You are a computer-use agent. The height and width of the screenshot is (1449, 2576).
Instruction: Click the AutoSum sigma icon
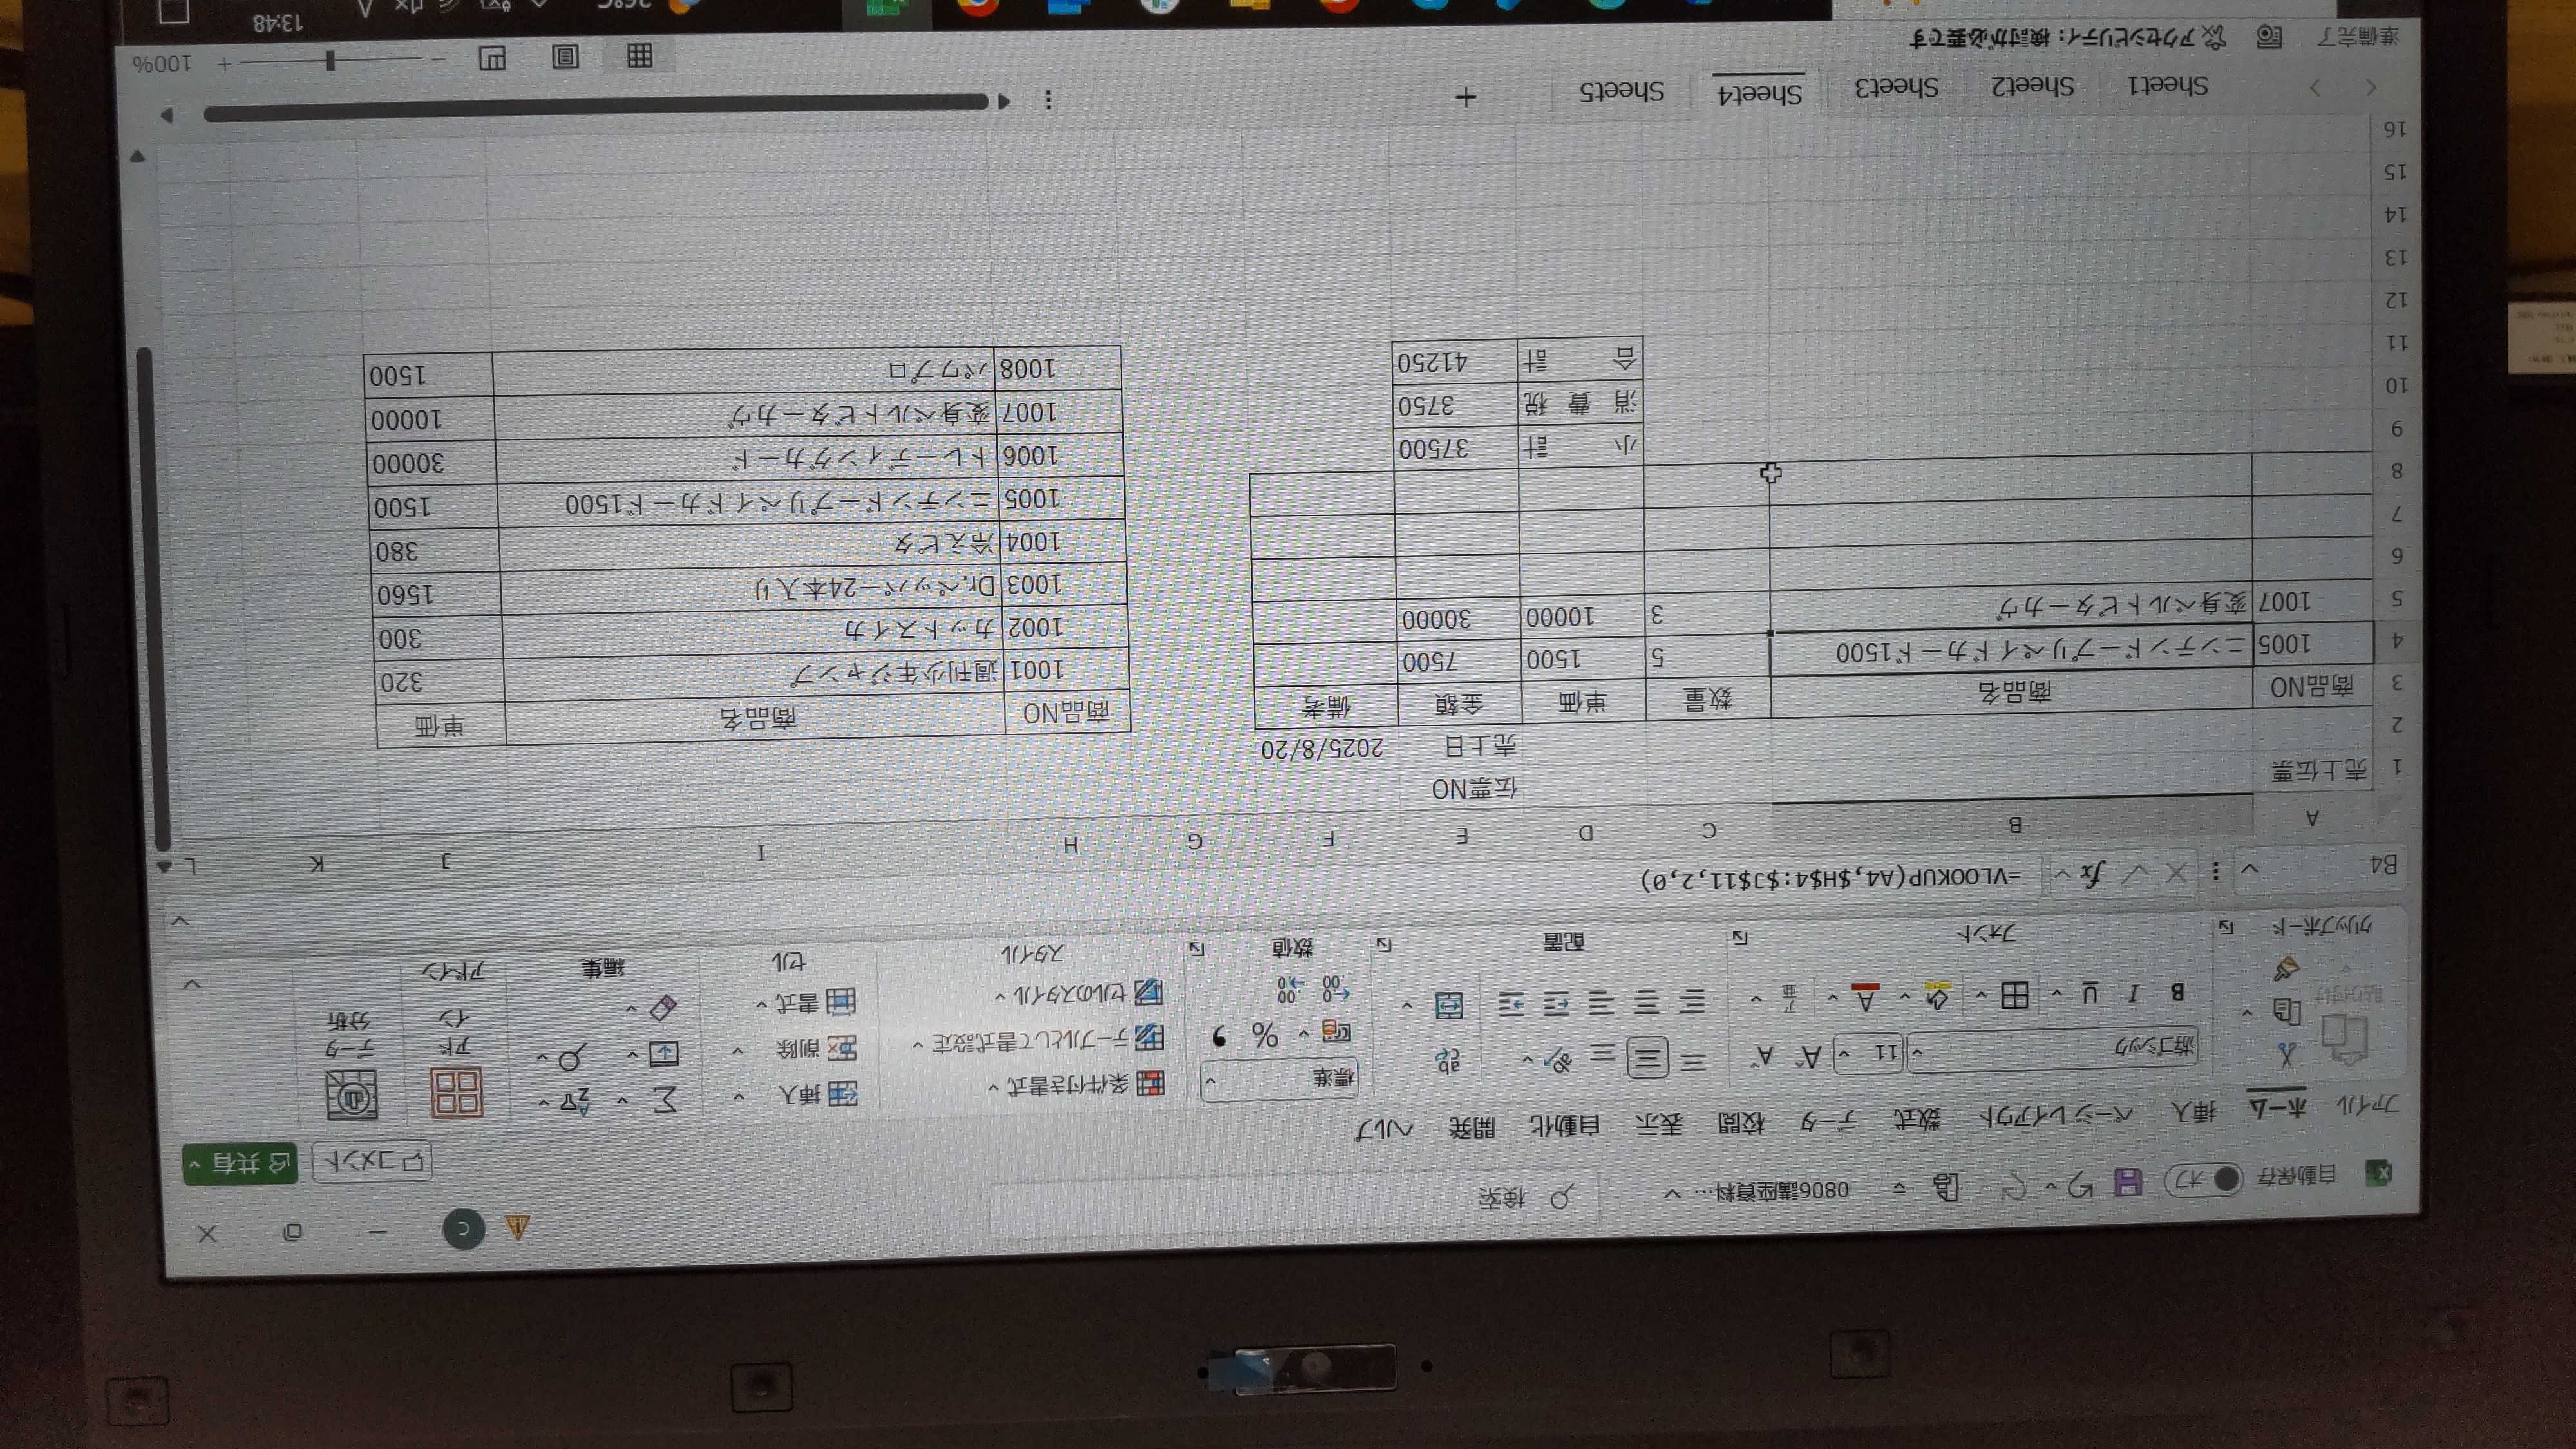[x=665, y=1100]
